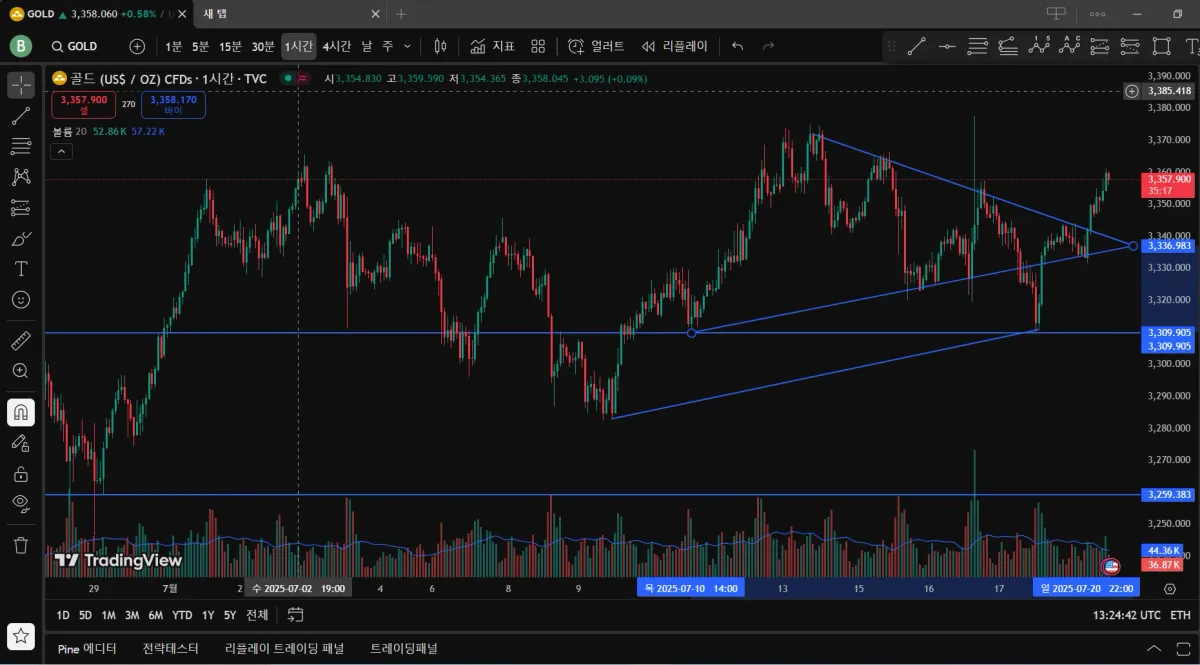Select the zoom in tool
The image size is (1200, 665).
tap(20, 371)
